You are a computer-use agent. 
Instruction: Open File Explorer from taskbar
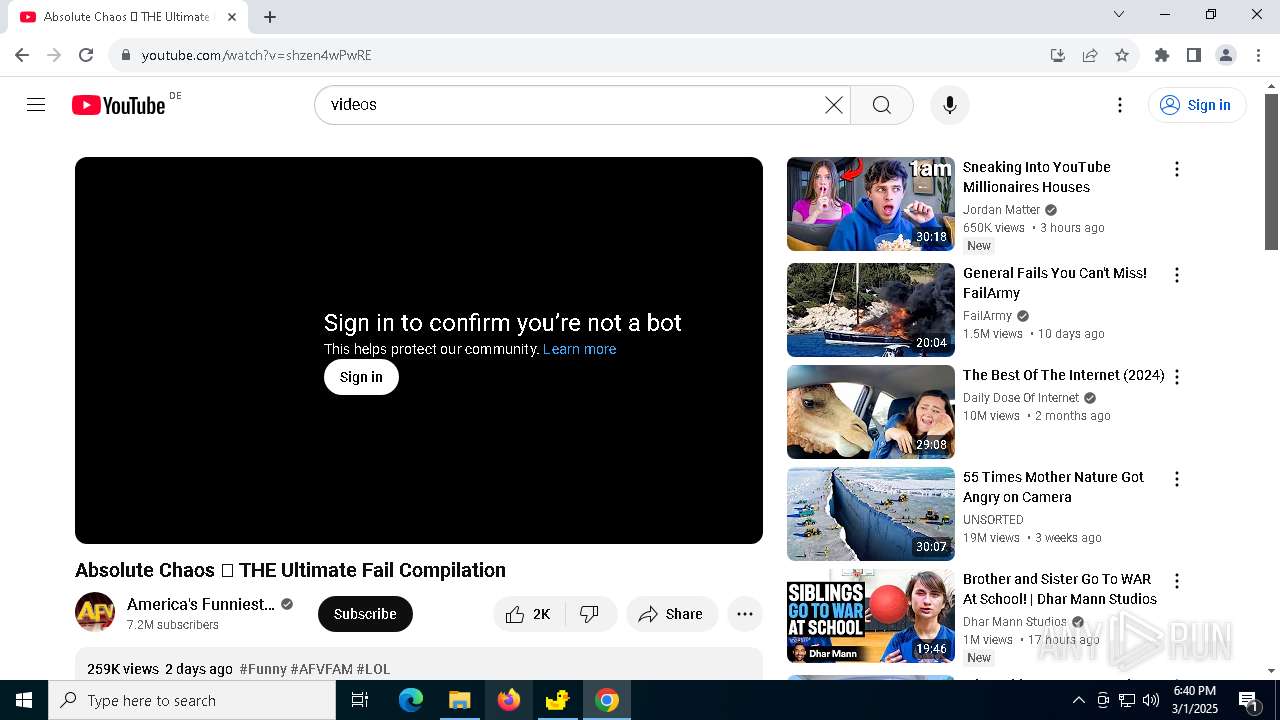pos(460,700)
